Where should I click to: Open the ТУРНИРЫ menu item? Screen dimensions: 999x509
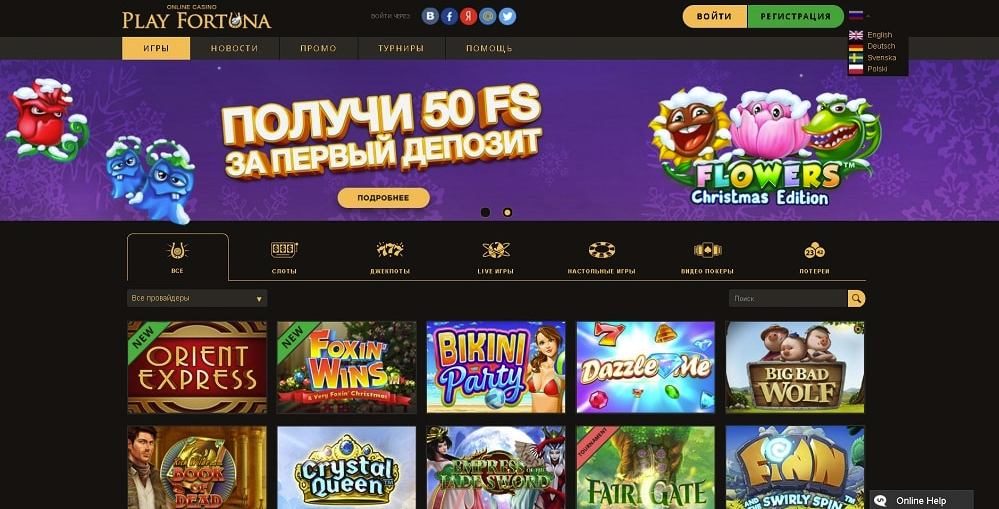(401, 48)
